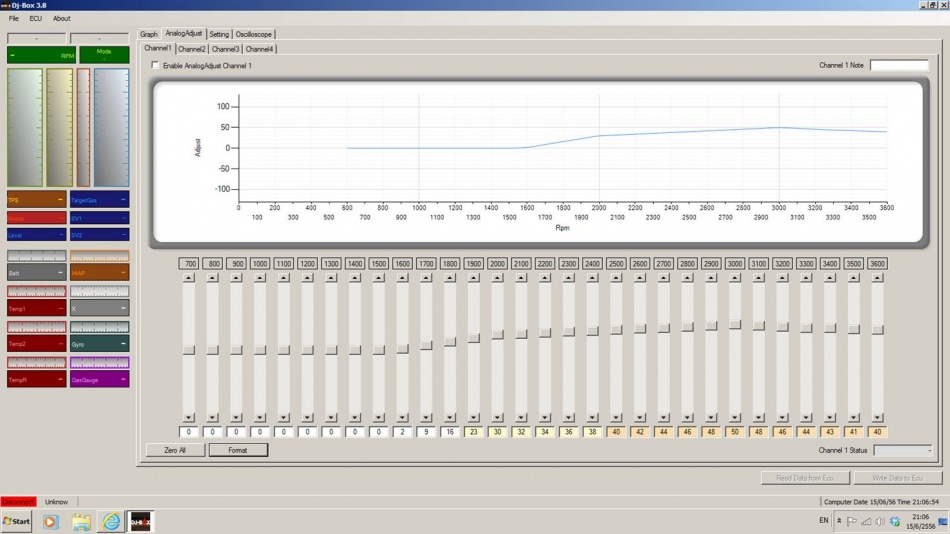
Task: Click the GasGauge label
Action: pos(99,380)
